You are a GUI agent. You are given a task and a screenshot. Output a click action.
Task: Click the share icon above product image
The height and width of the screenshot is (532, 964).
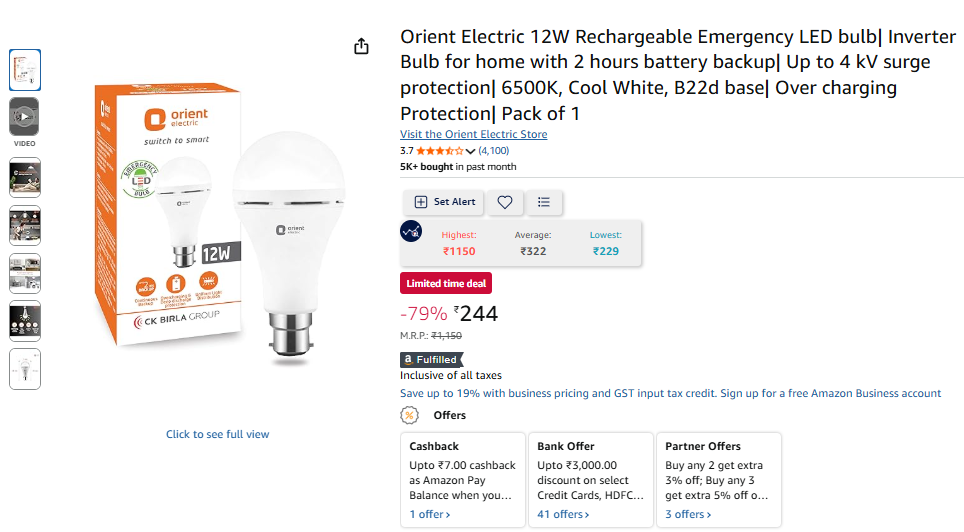[362, 47]
